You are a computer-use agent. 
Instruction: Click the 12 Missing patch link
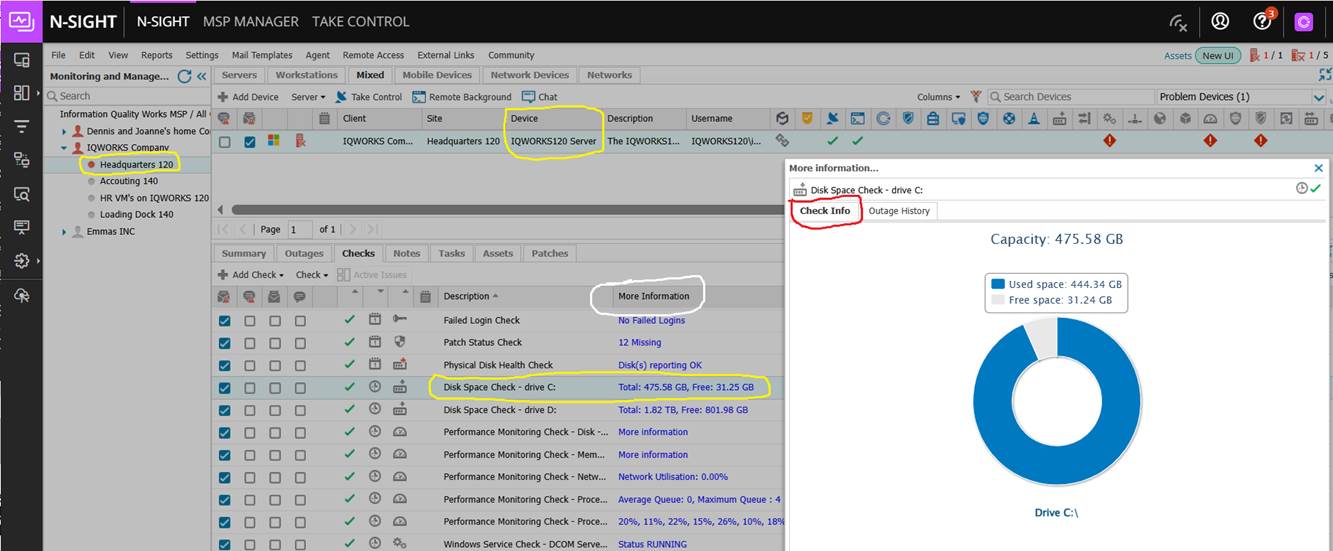639,343
